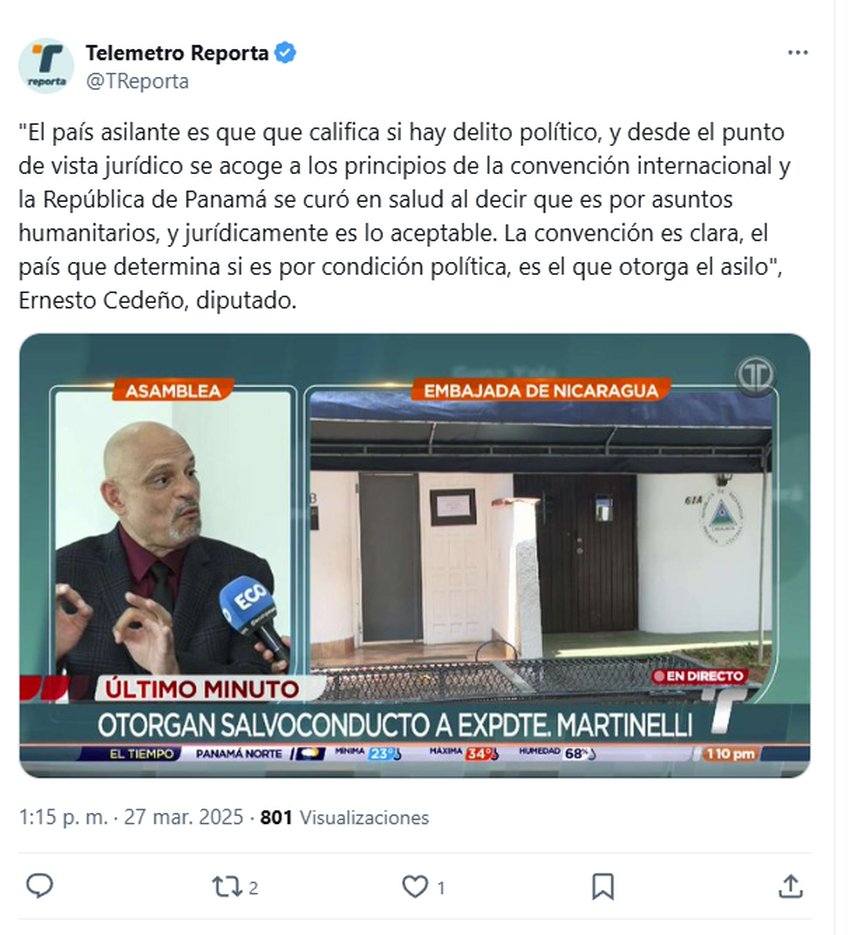Retweet this post via the repost icon
Image resolution: width=855 pixels, height=935 pixels.
click(227, 887)
